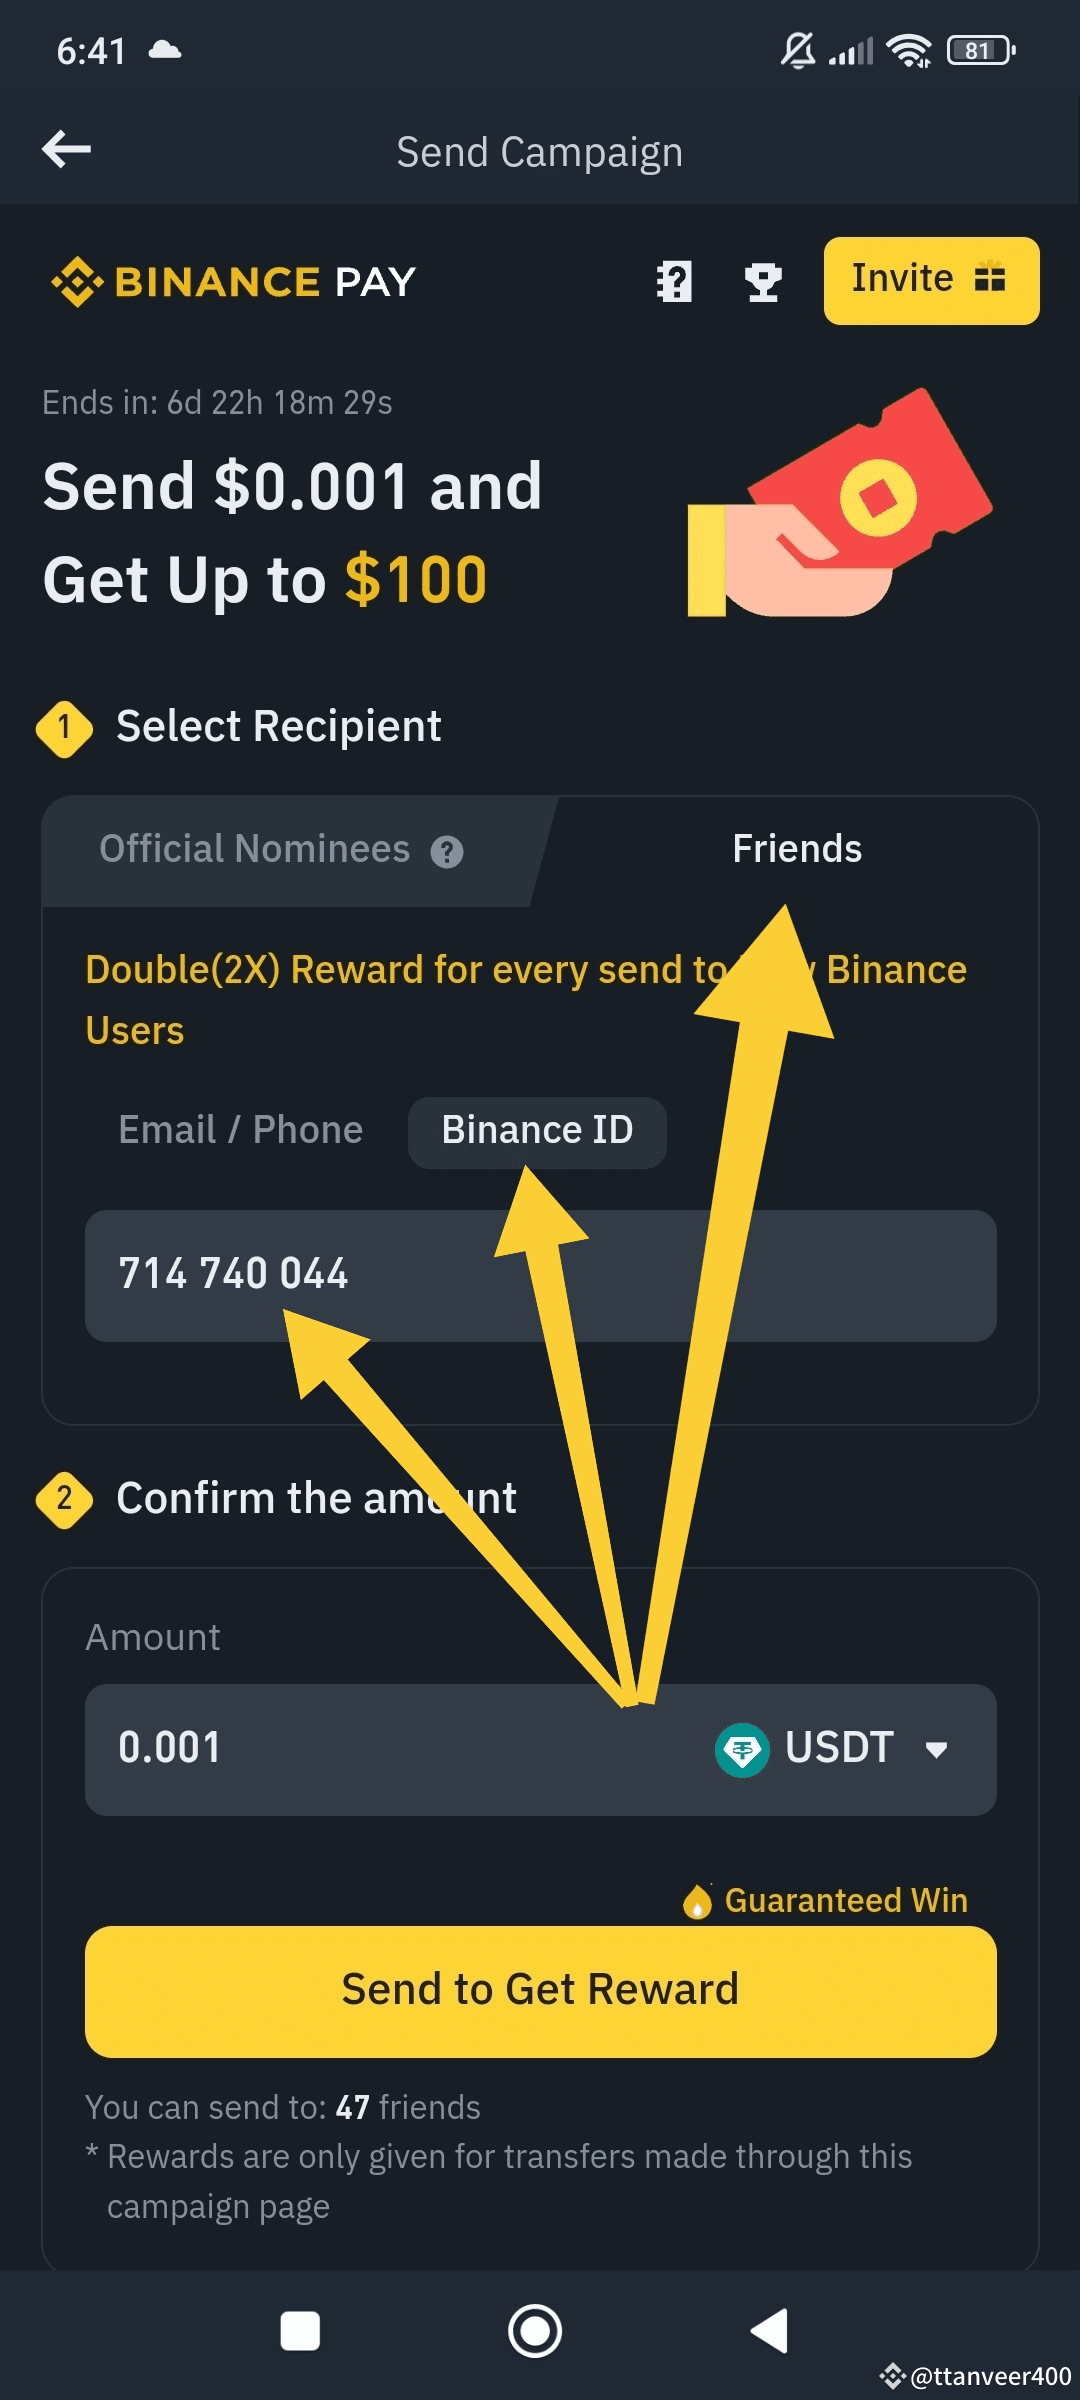The image size is (1080, 2400).
Task: Open the campaign rules help icon
Action: coord(675,282)
